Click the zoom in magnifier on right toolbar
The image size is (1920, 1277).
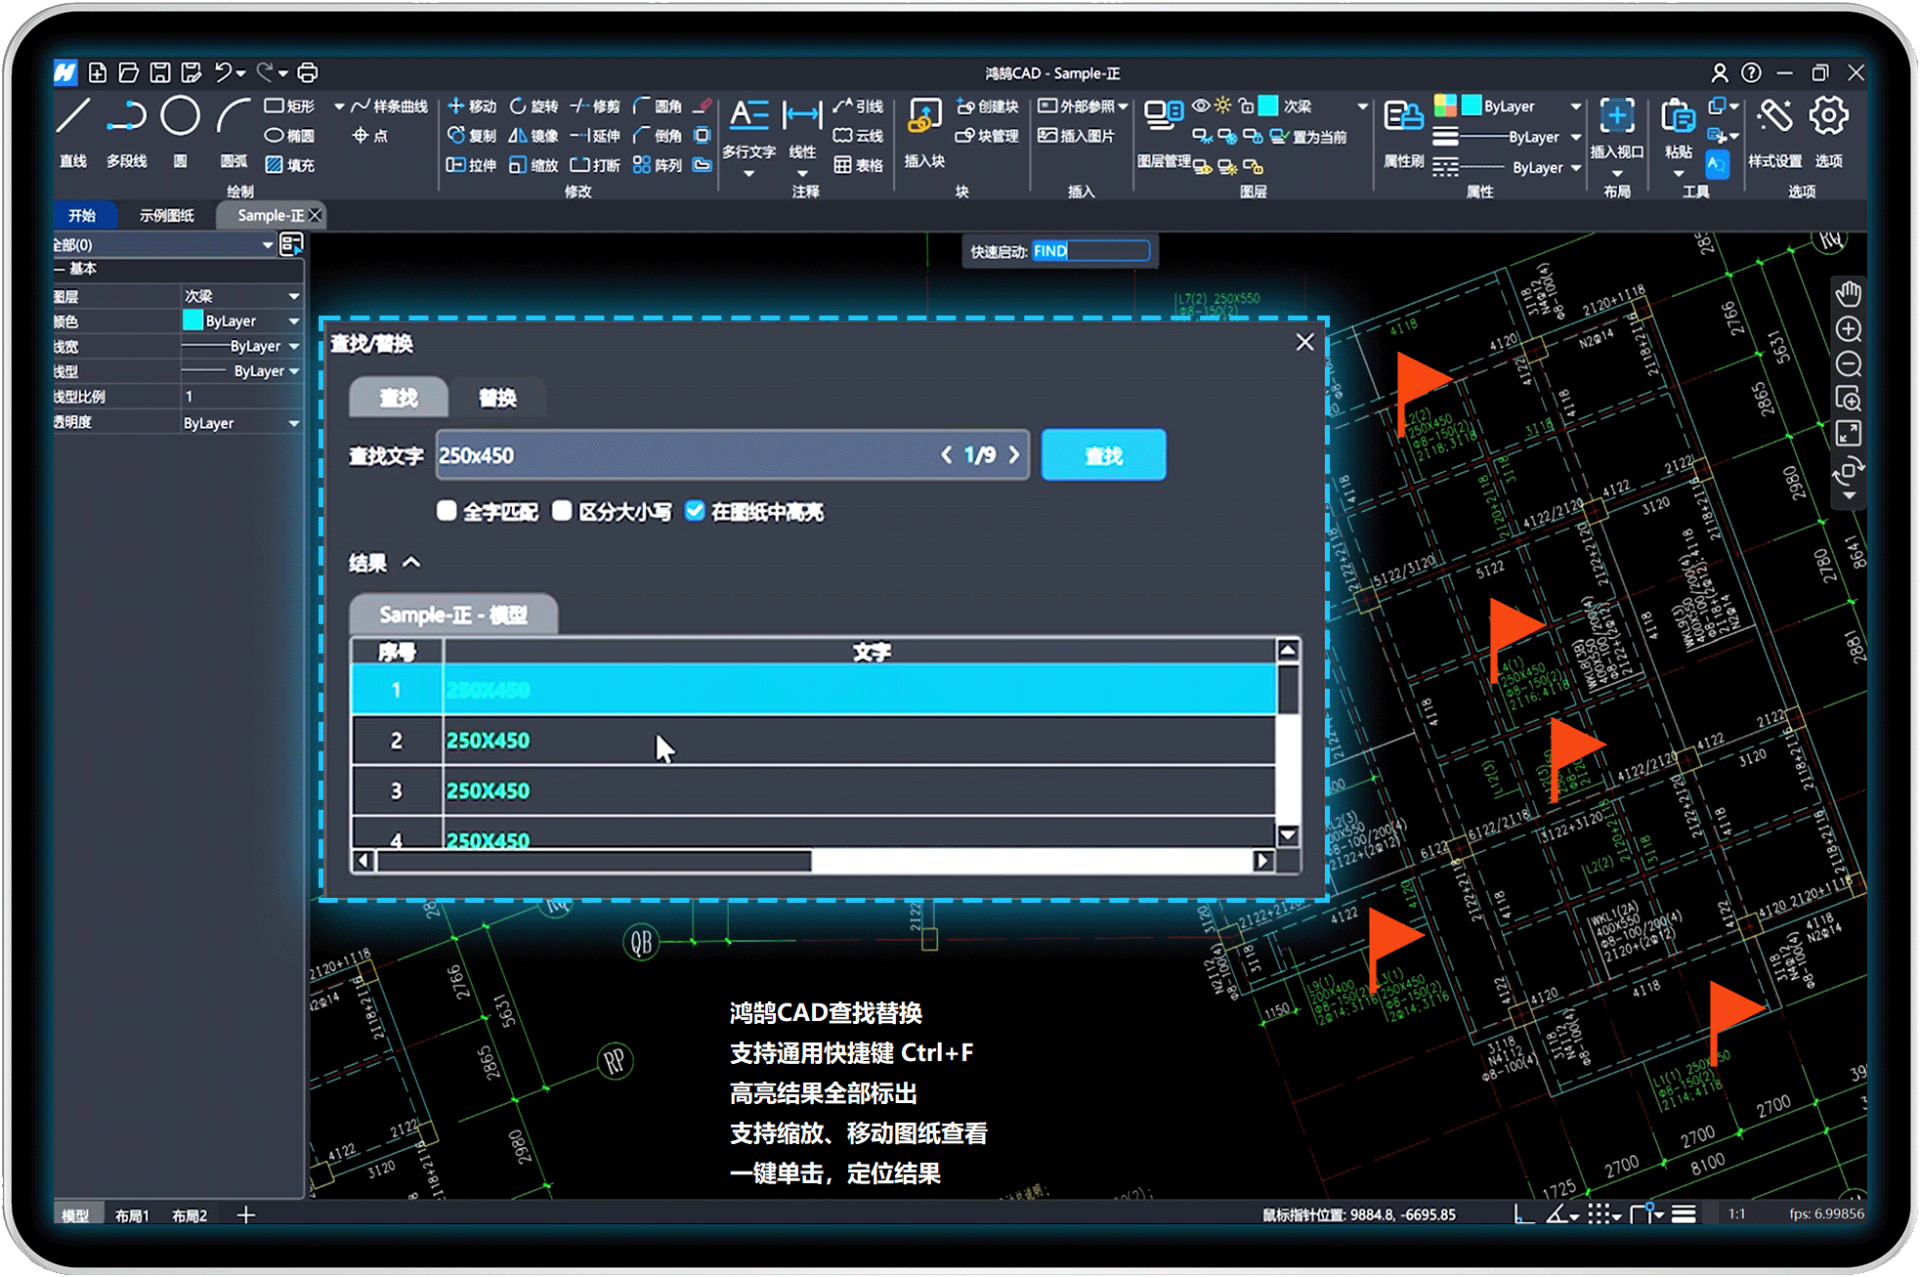(1848, 329)
